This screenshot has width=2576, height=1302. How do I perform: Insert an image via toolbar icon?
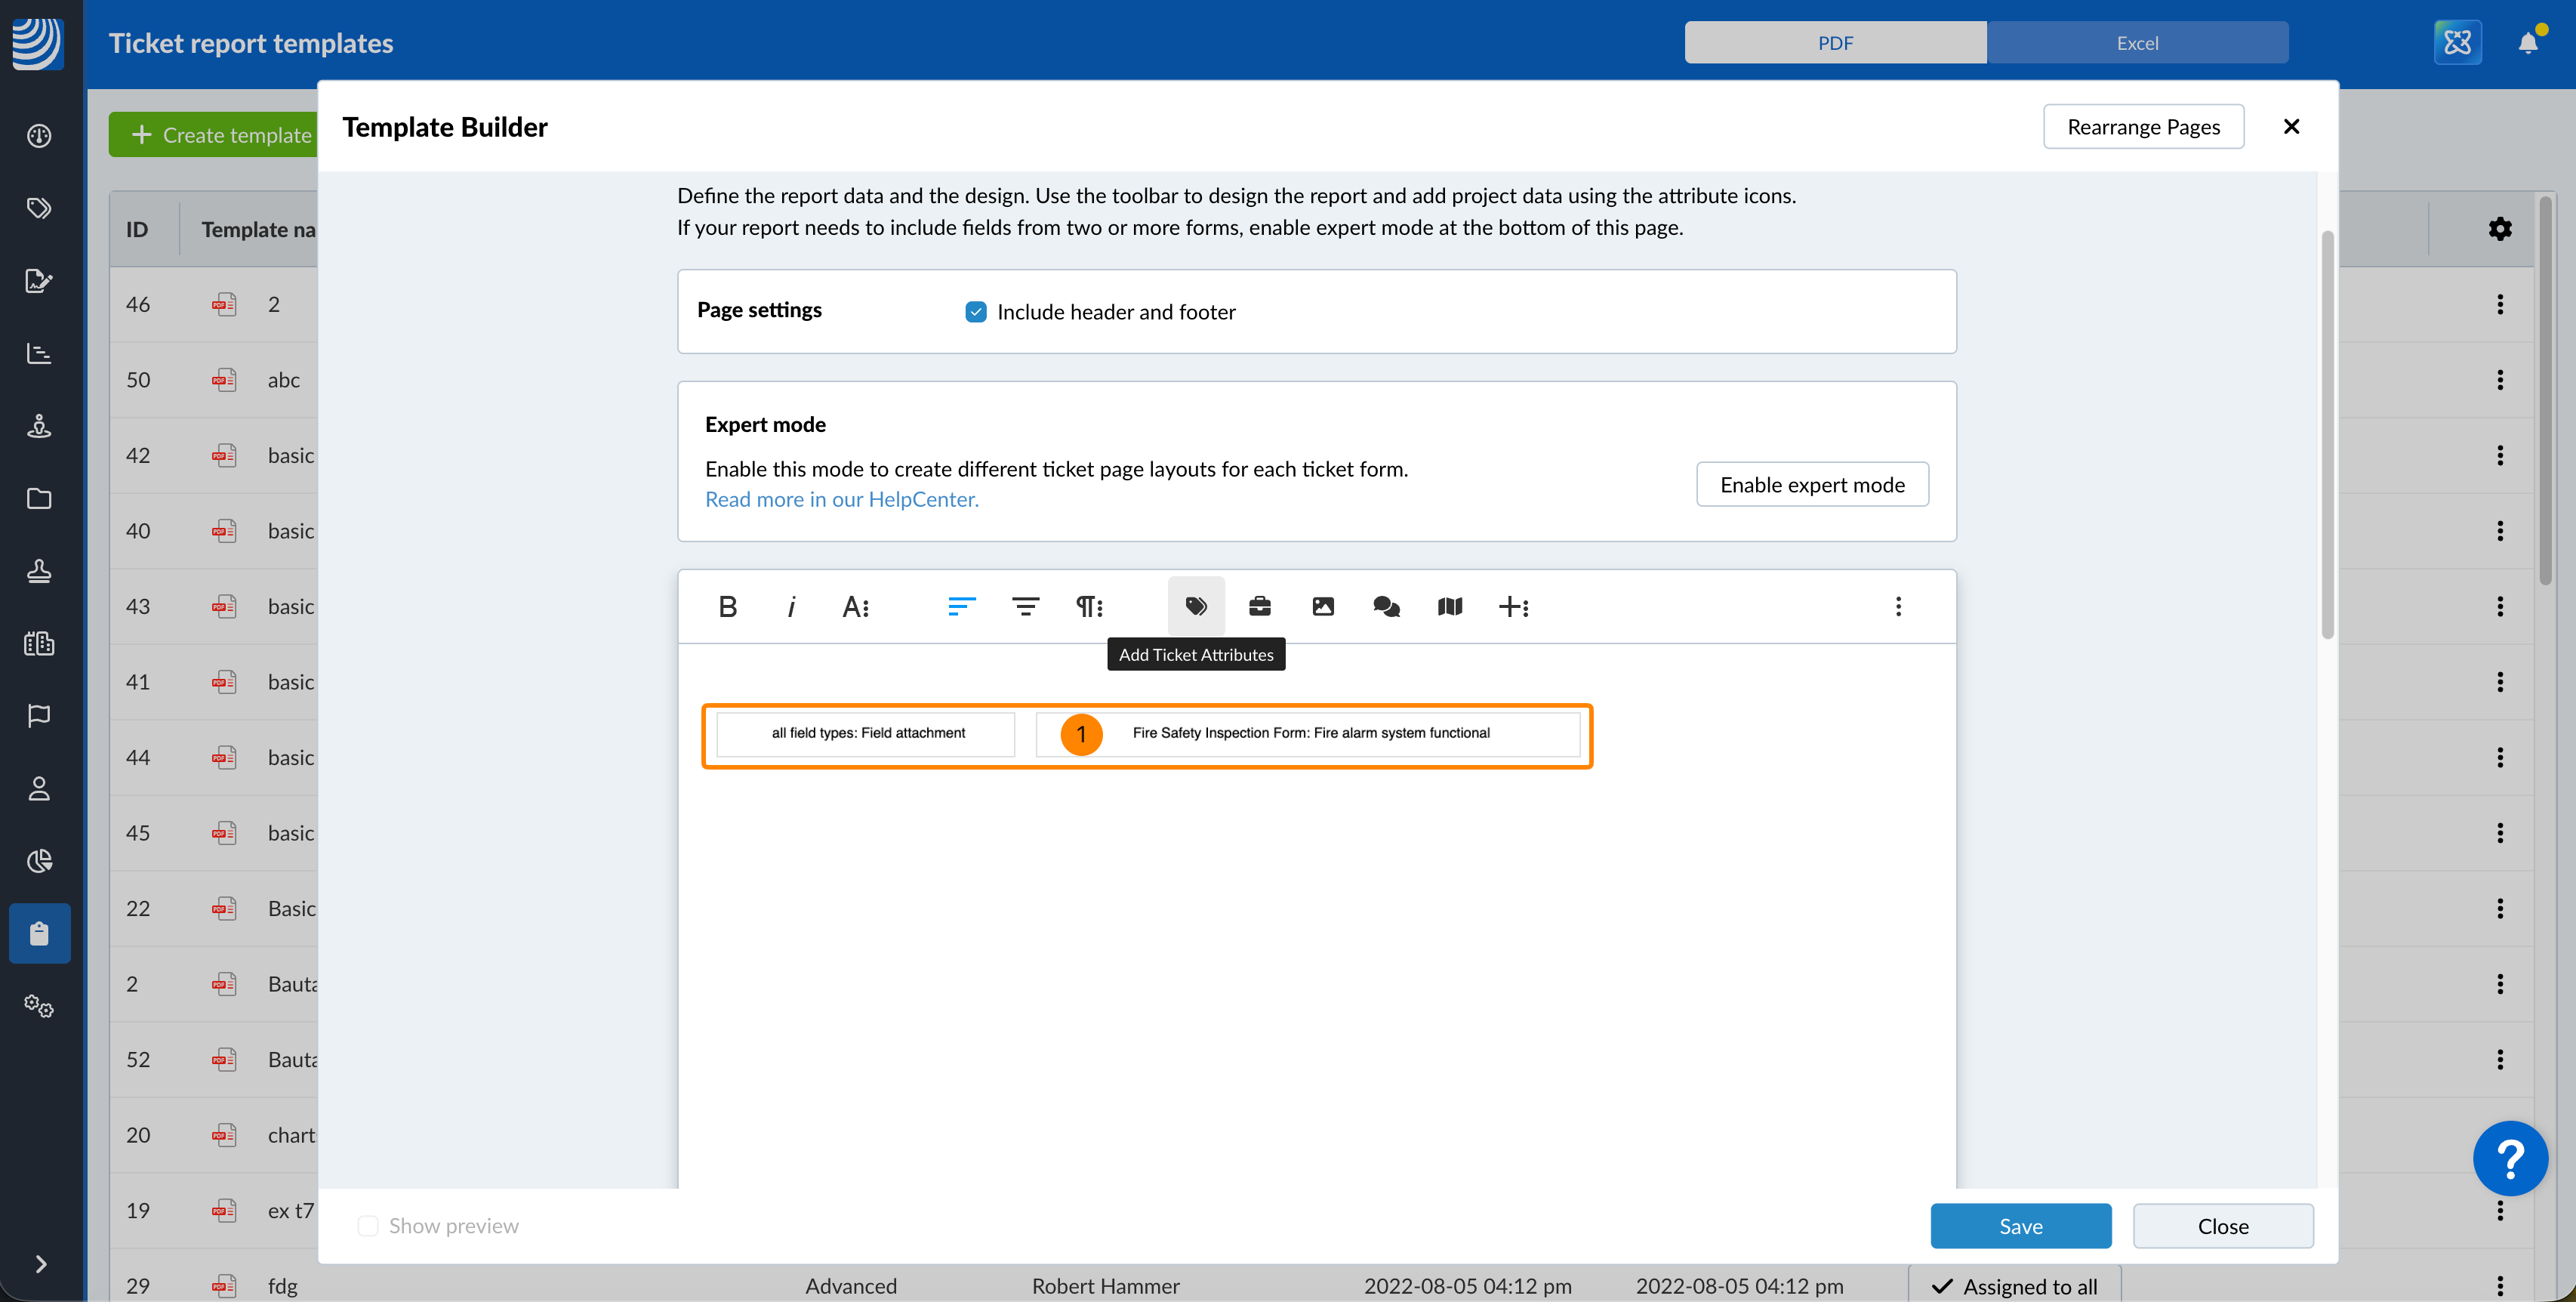point(1322,606)
